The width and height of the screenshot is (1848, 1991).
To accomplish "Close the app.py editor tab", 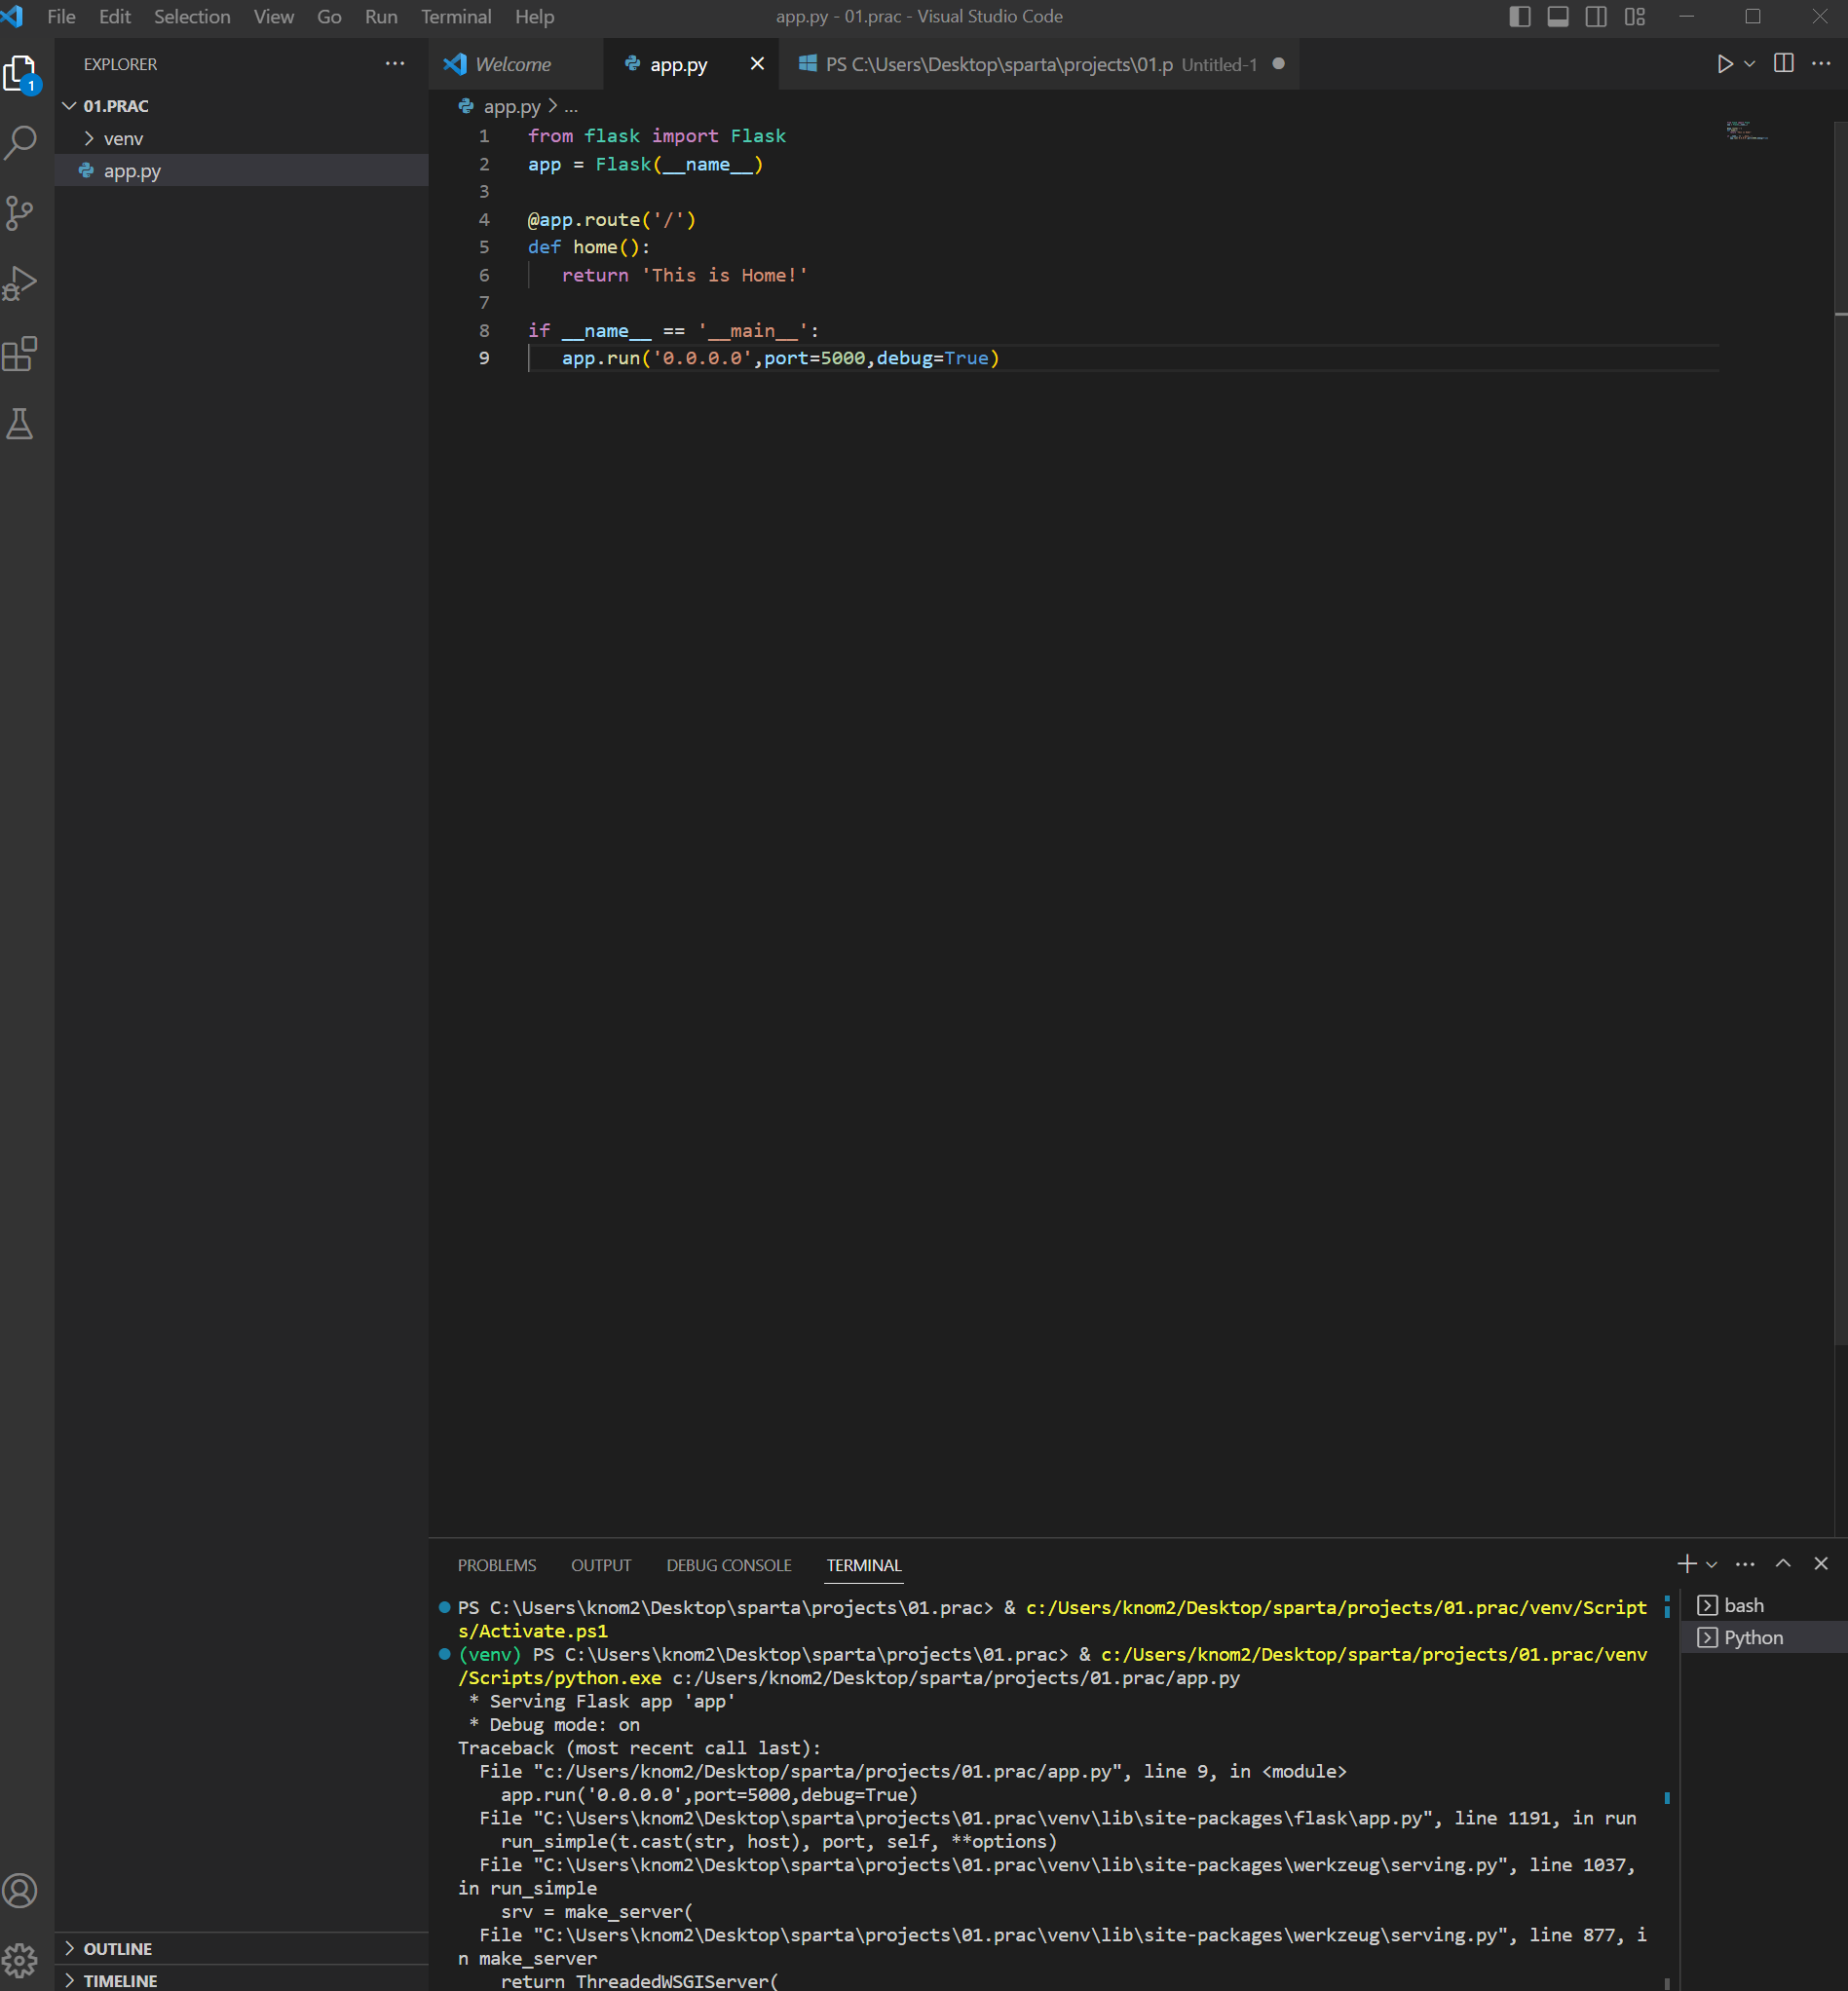I will coord(757,64).
